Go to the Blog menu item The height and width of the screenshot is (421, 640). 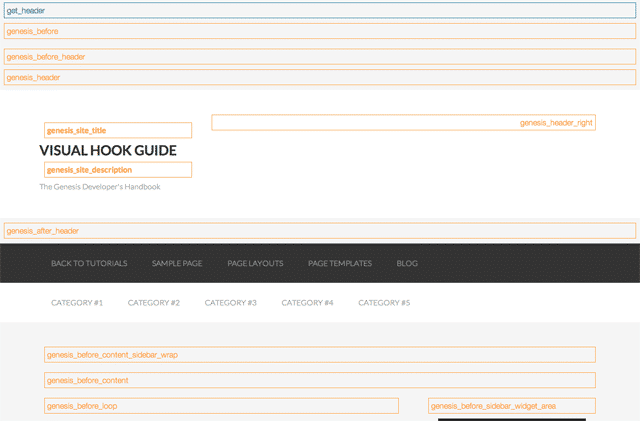point(407,263)
